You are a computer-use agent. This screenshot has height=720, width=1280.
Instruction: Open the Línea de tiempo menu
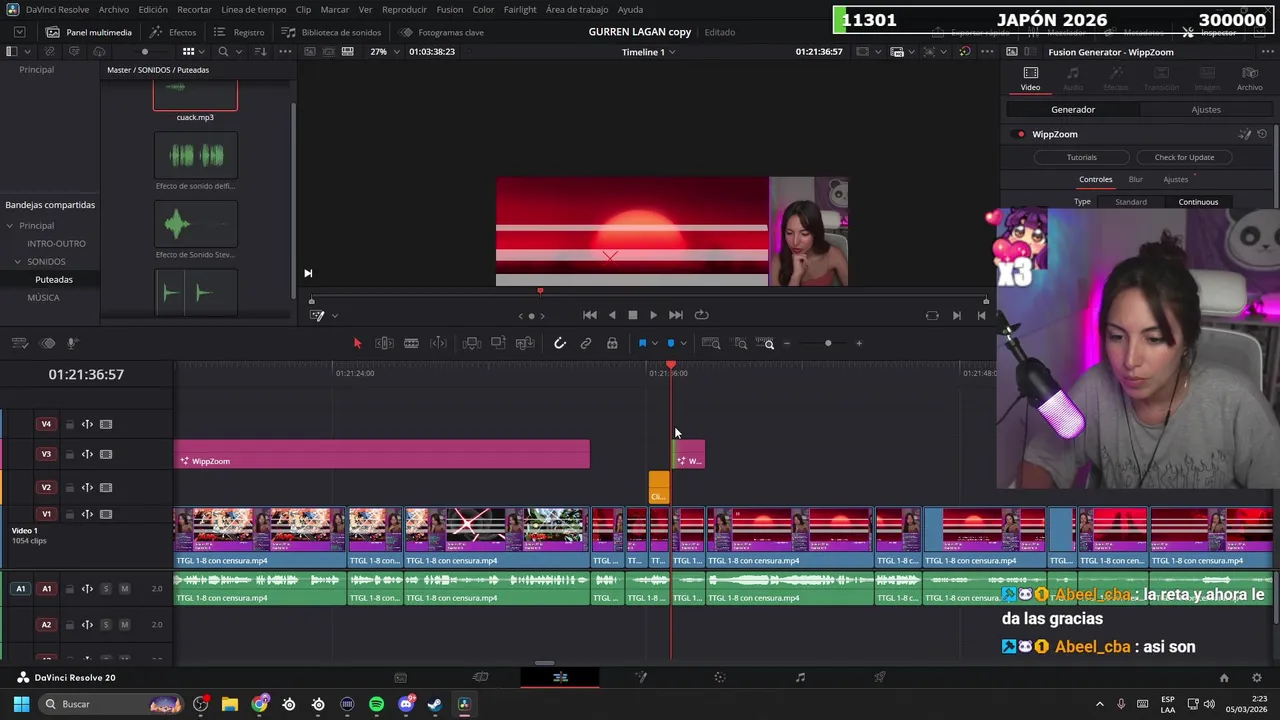[x=253, y=9]
